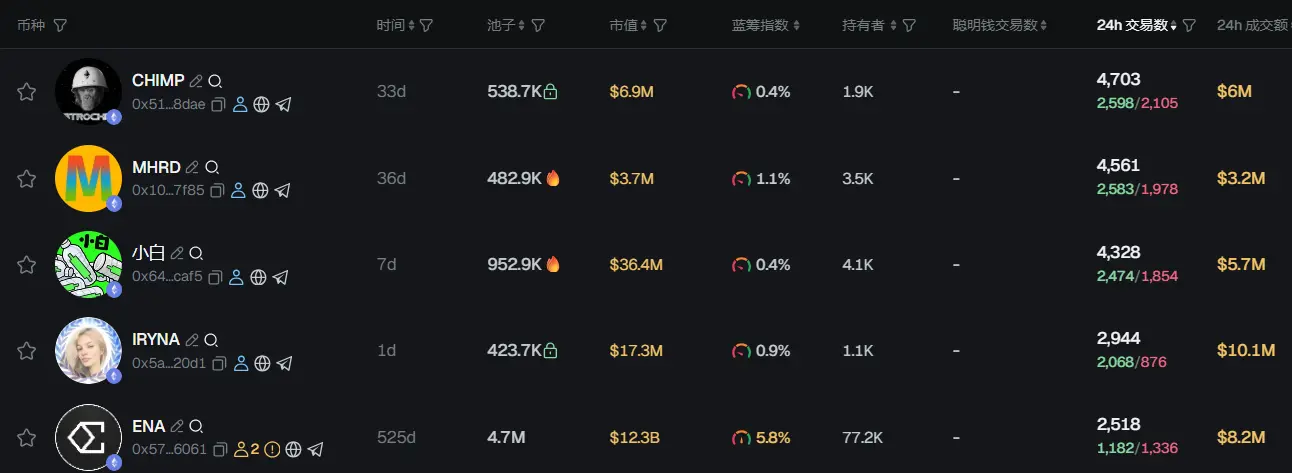Viewport: 1292px width, 473px height.
Task: Open the IRYNA token name link
Action: coord(156,340)
